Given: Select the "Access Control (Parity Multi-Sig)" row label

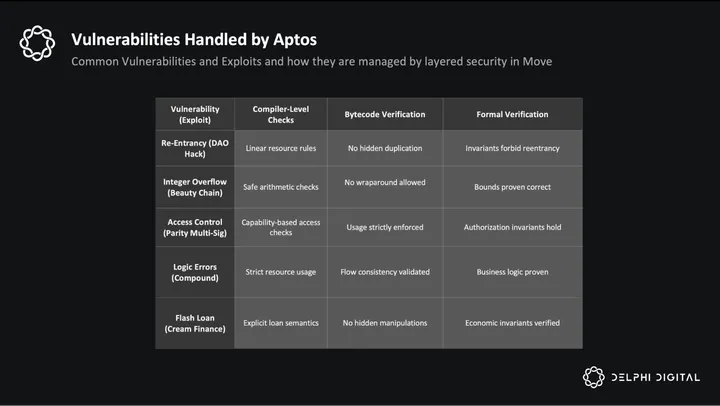Looking at the screenshot, I should [x=195, y=228].
